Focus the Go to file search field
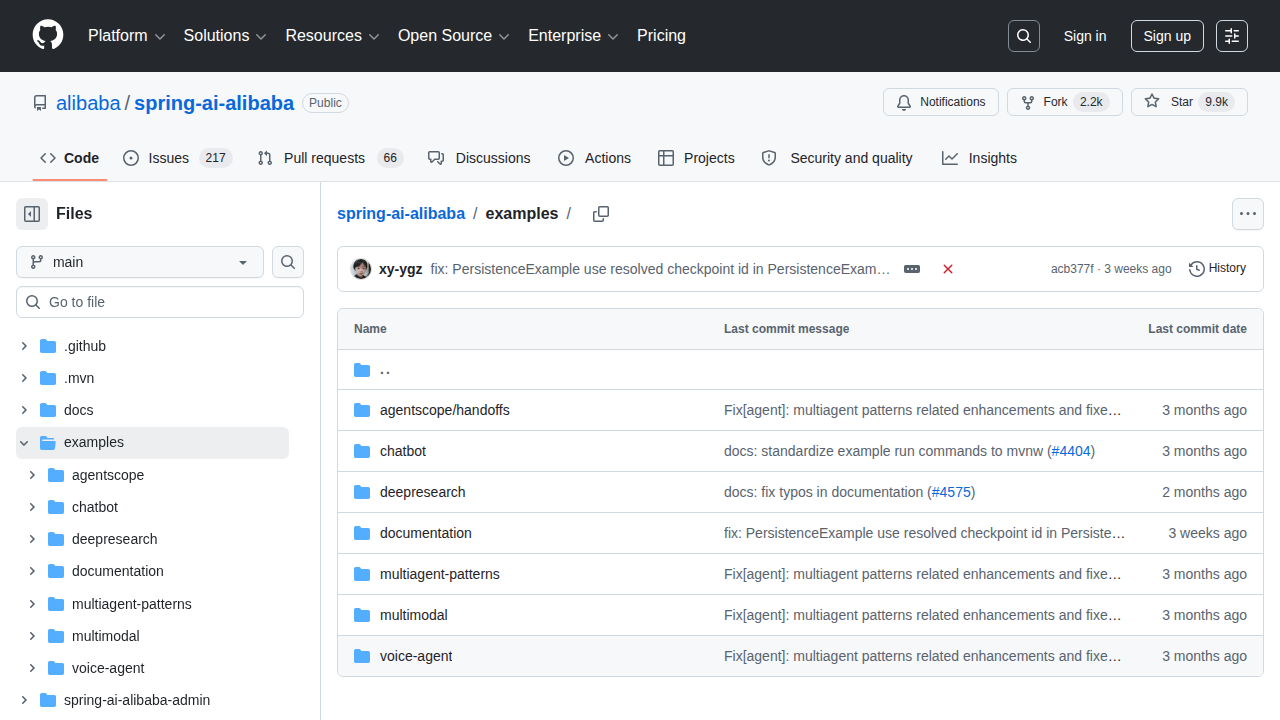The image size is (1280, 720). pos(160,302)
